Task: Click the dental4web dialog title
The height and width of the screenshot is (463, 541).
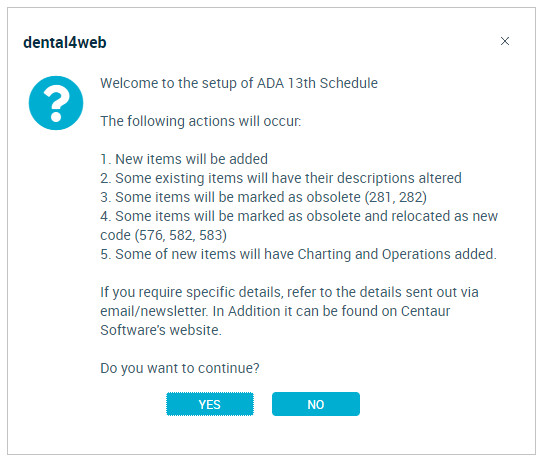Action: (x=65, y=43)
